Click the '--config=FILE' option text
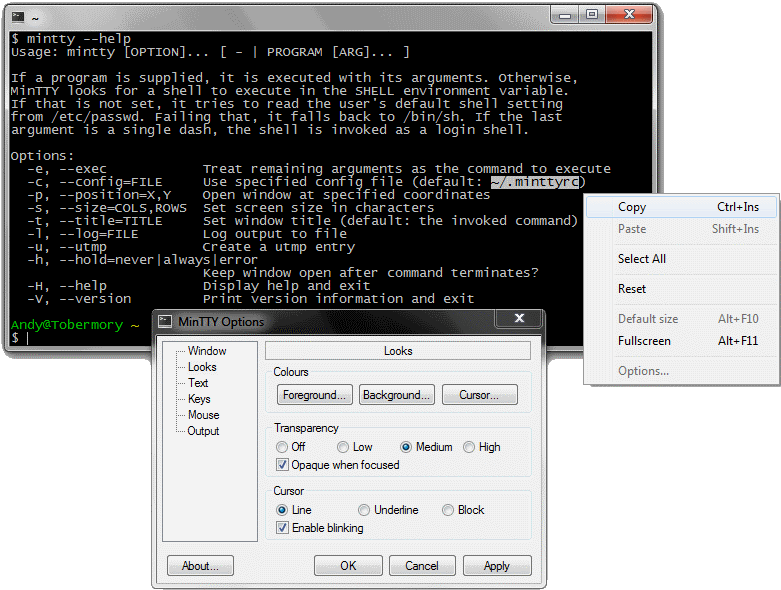Image resolution: width=781 pixels, height=590 pixels. [111, 182]
